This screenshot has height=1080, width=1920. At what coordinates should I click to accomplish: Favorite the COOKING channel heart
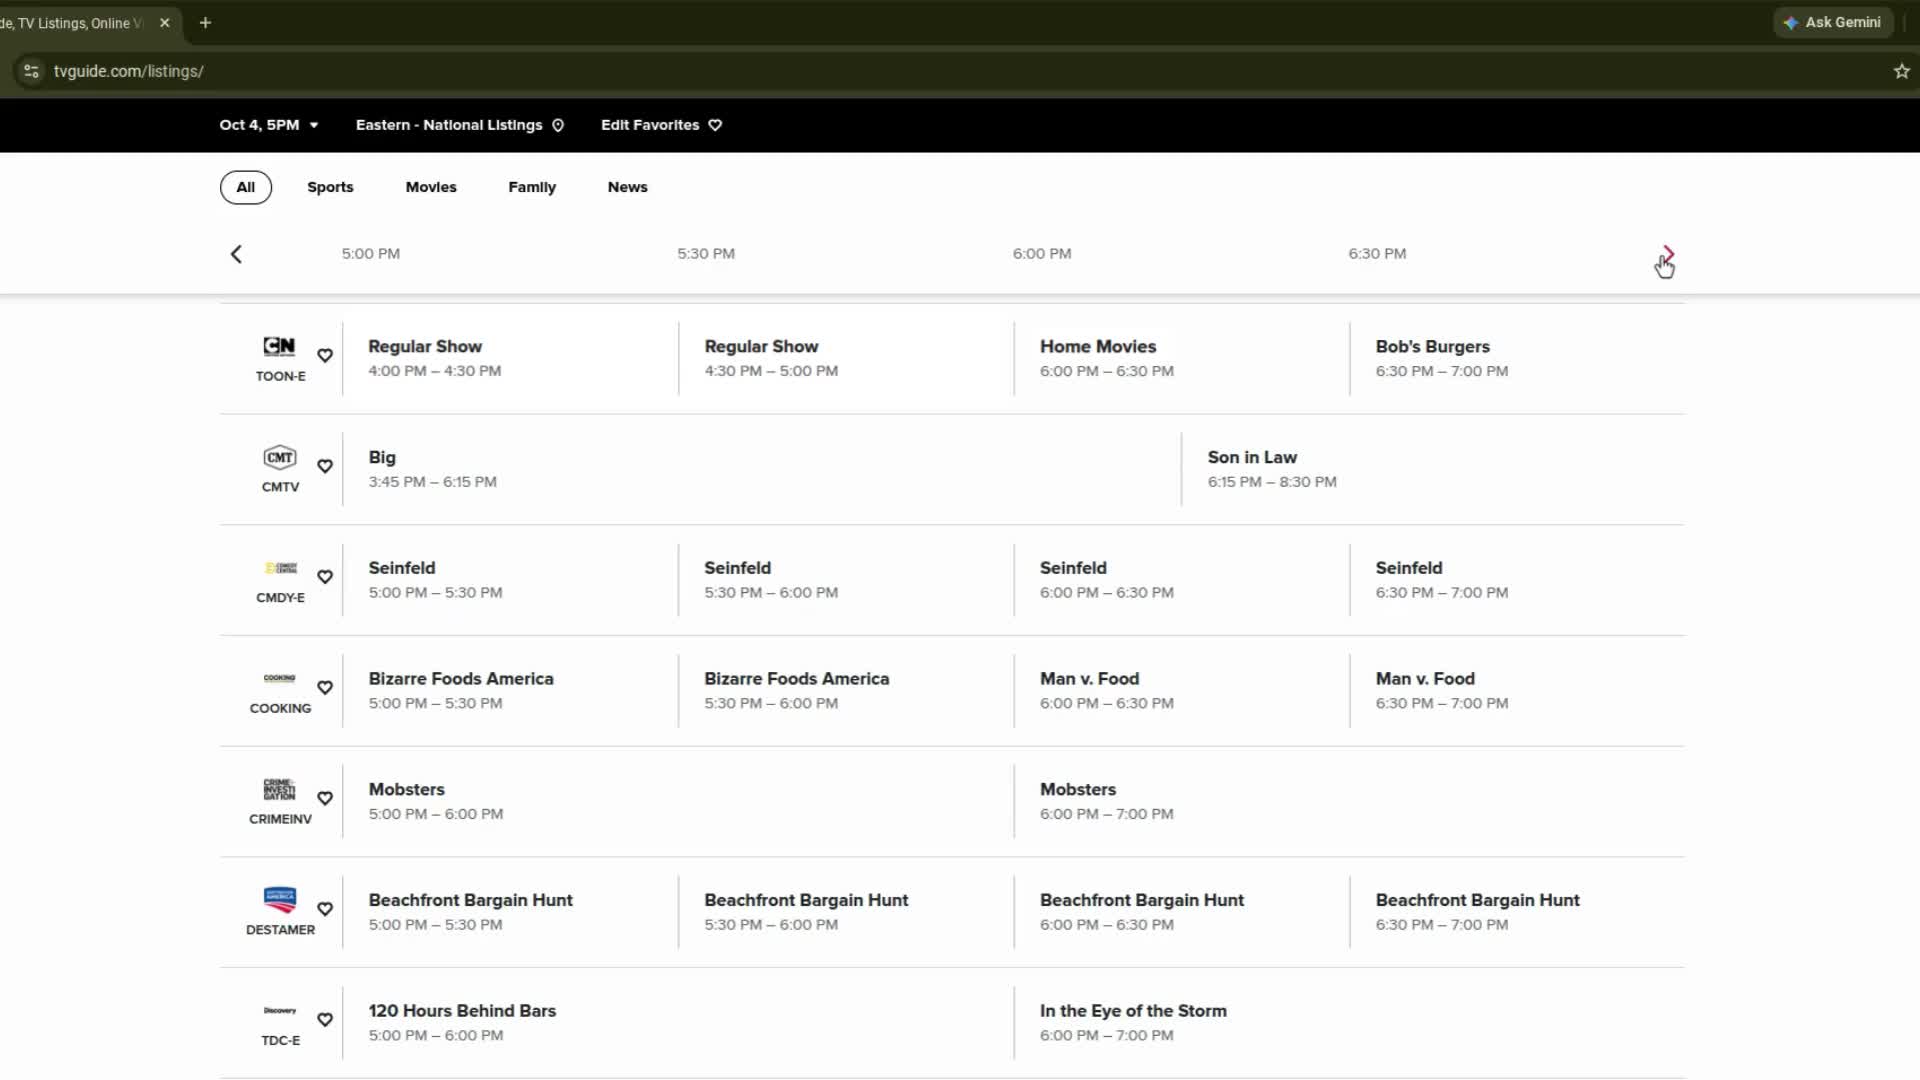(x=325, y=688)
